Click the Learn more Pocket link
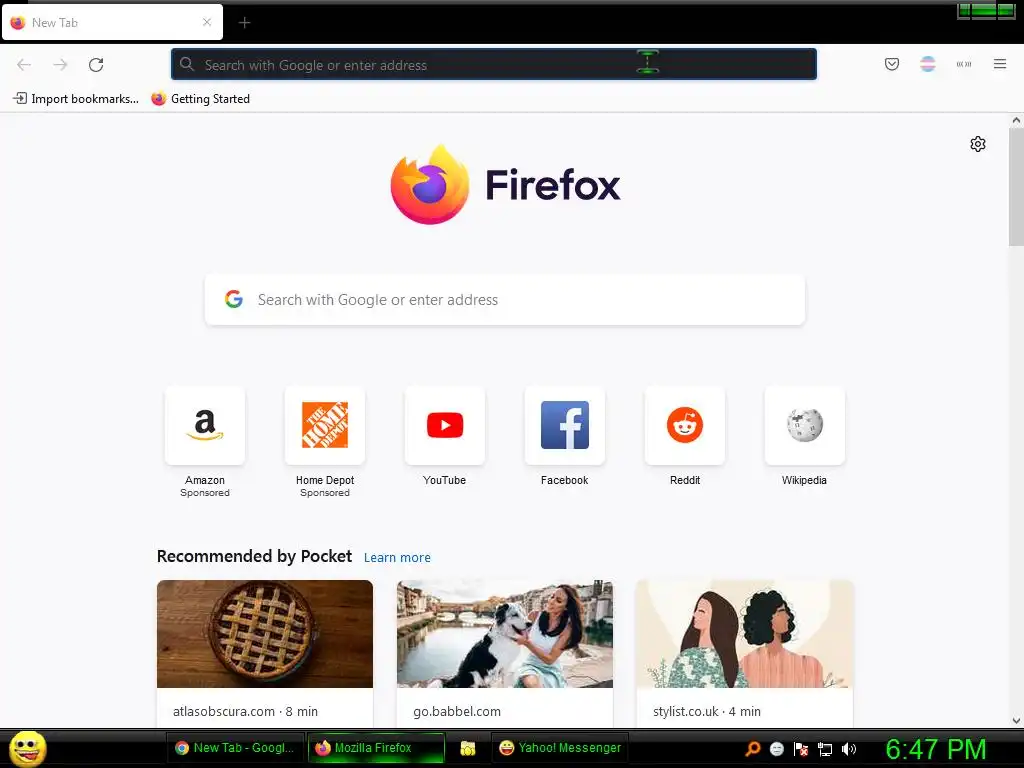The width and height of the screenshot is (1024, 768). tap(397, 558)
